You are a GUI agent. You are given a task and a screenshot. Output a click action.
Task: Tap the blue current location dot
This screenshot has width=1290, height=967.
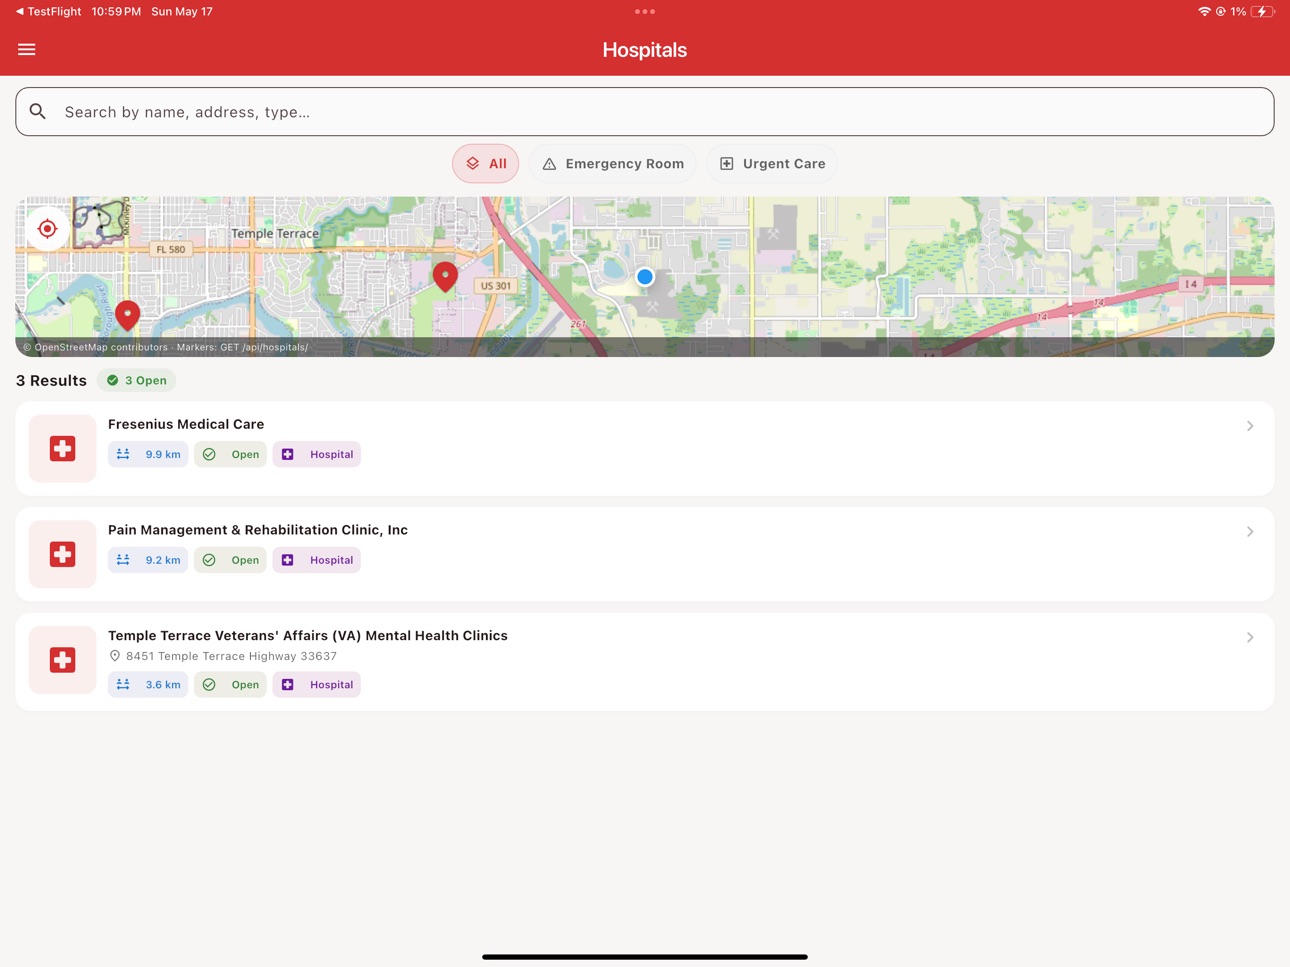pyautogui.click(x=645, y=277)
